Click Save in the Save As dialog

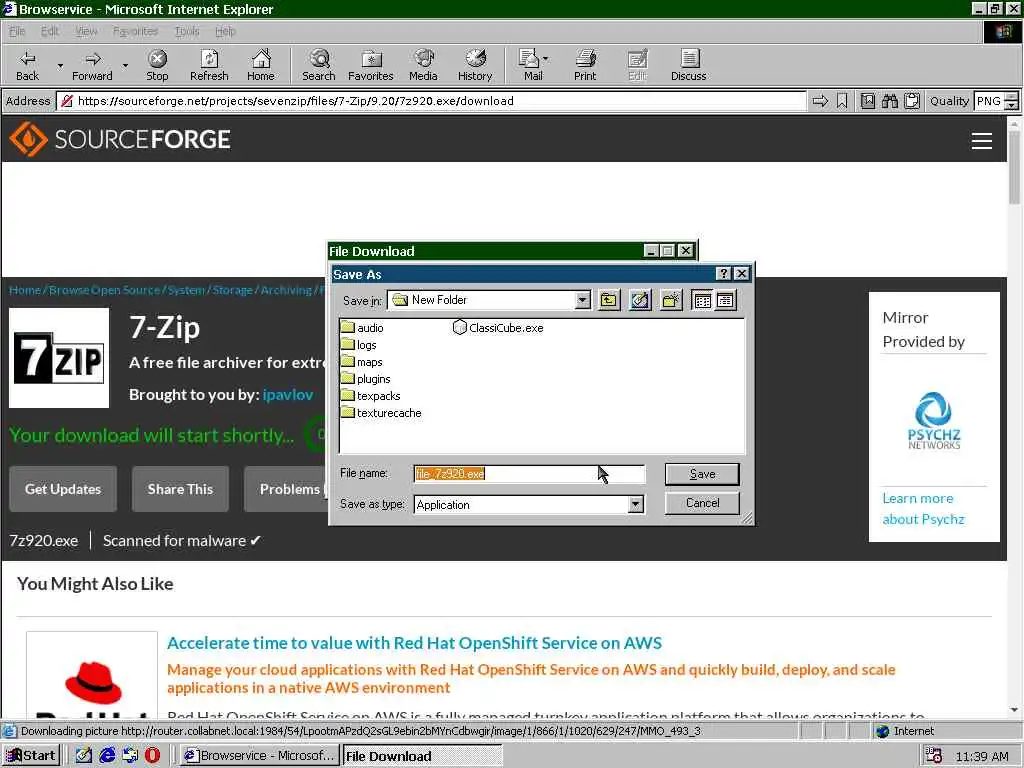[x=702, y=474]
